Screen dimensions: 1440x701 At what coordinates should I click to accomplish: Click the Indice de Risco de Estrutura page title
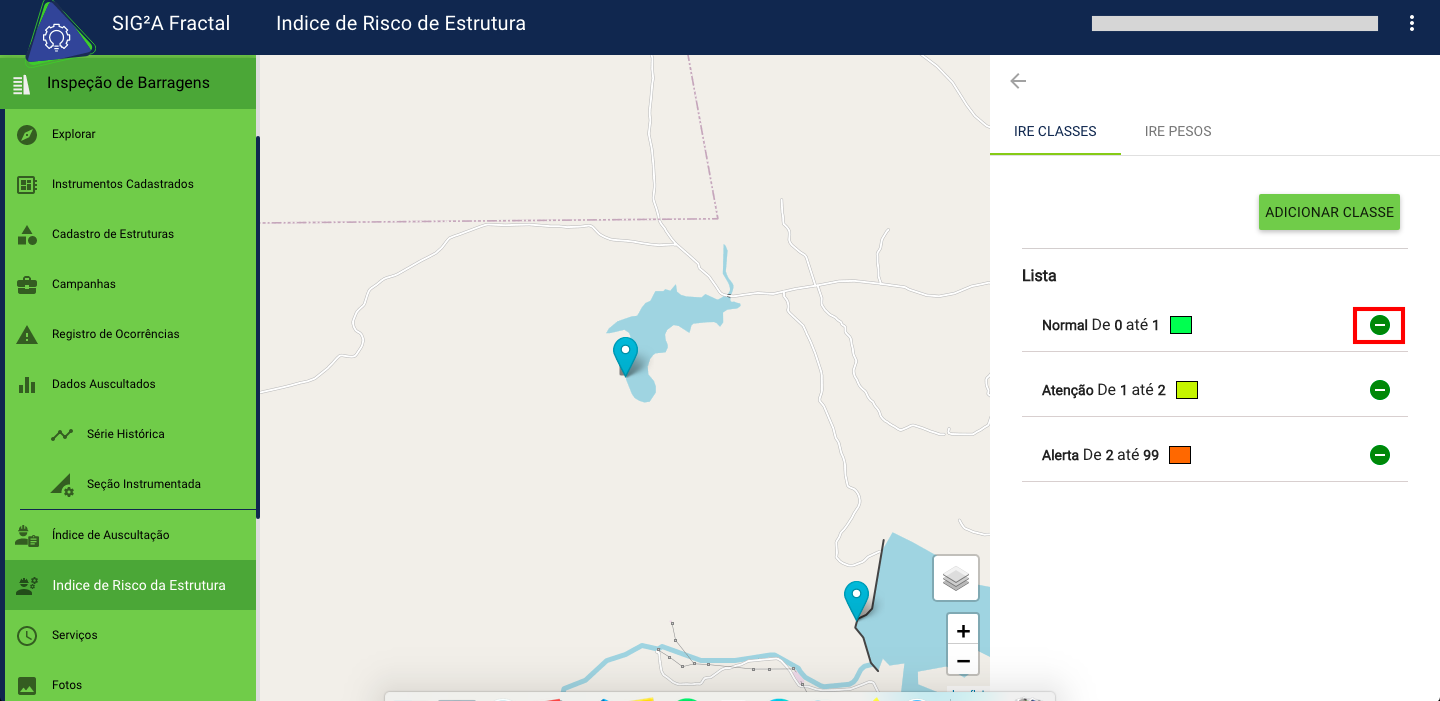click(401, 23)
